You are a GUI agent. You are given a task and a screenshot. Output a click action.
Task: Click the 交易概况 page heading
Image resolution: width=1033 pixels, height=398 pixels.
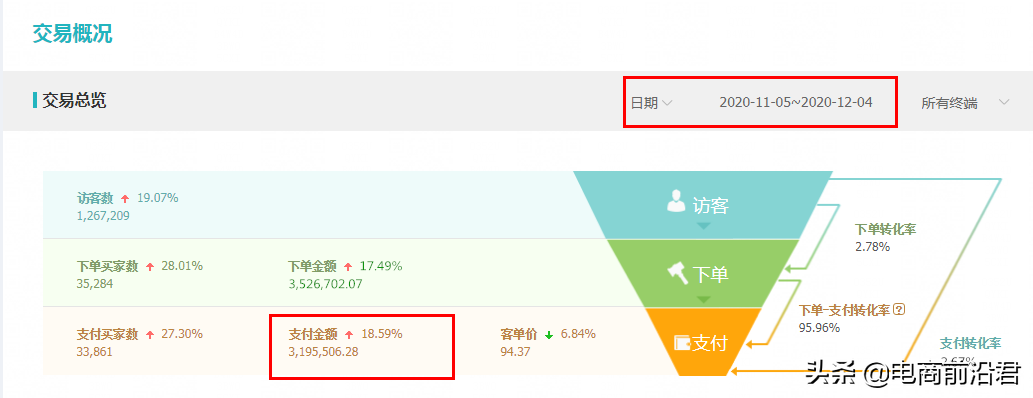coord(72,34)
